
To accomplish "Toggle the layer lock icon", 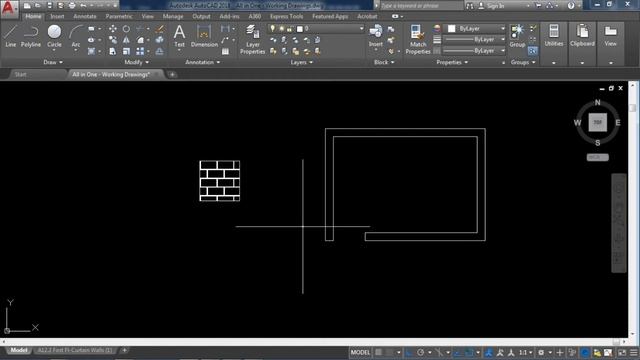I will pyautogui.click(x=289, y=29).
